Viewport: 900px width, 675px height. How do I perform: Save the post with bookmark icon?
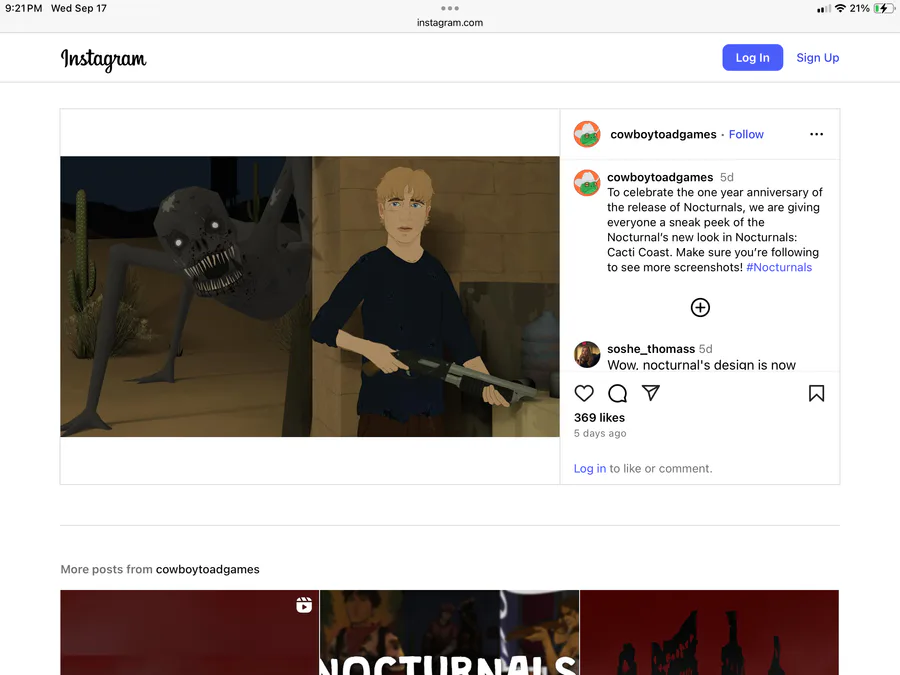[x=816, y=393]
